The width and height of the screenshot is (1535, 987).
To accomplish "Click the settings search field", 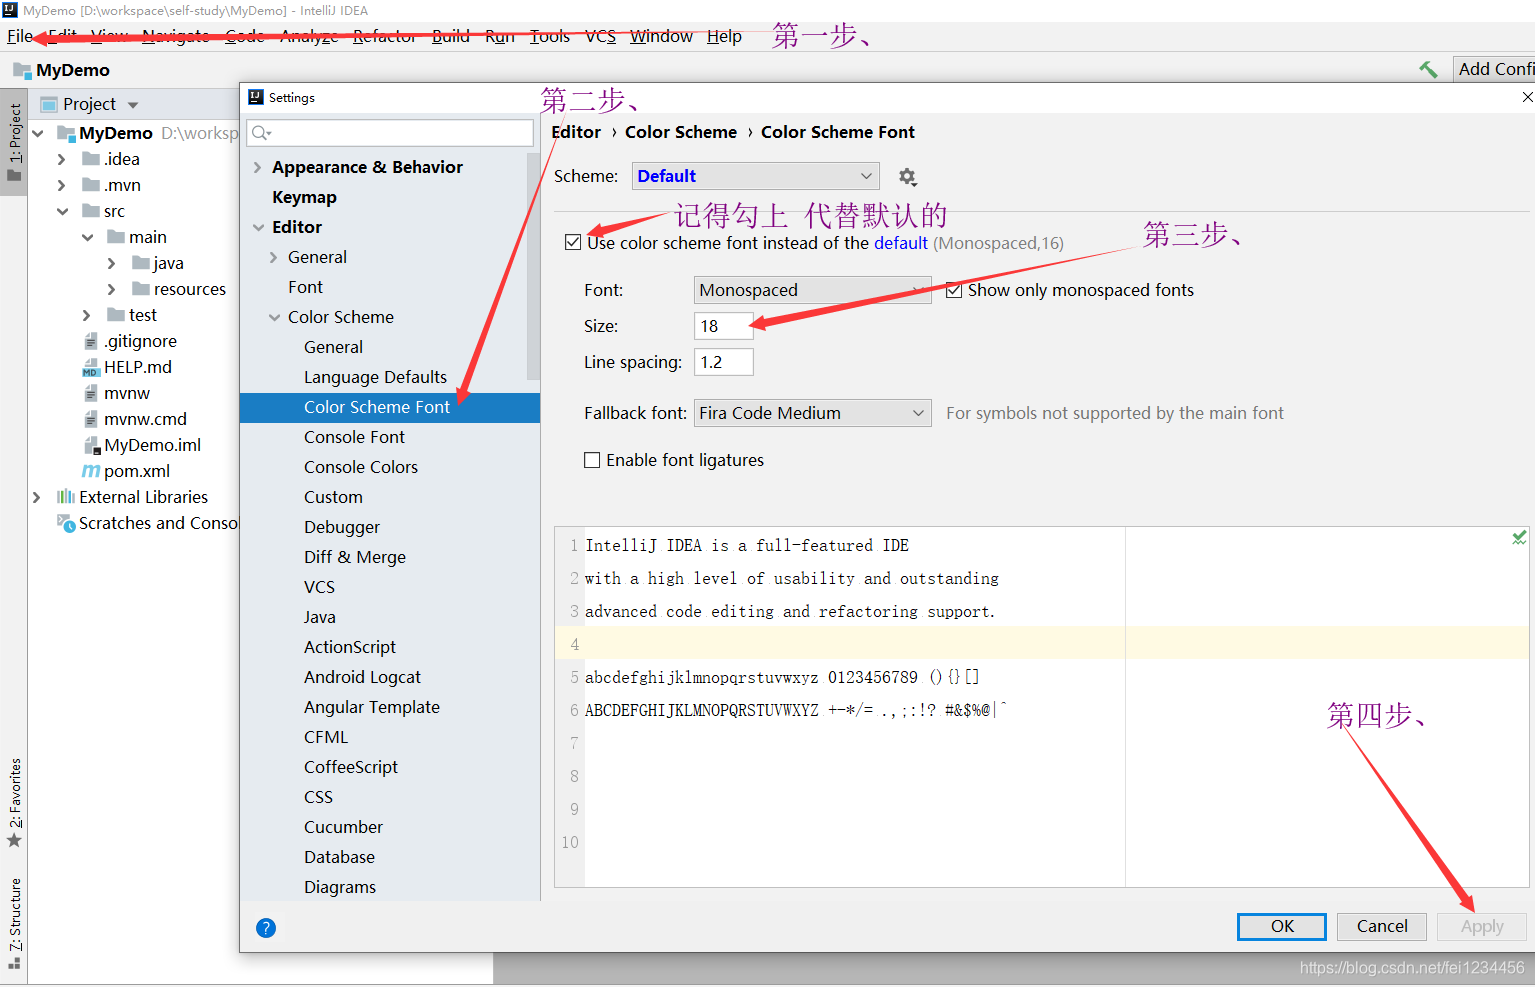I will tap(390, 133).
